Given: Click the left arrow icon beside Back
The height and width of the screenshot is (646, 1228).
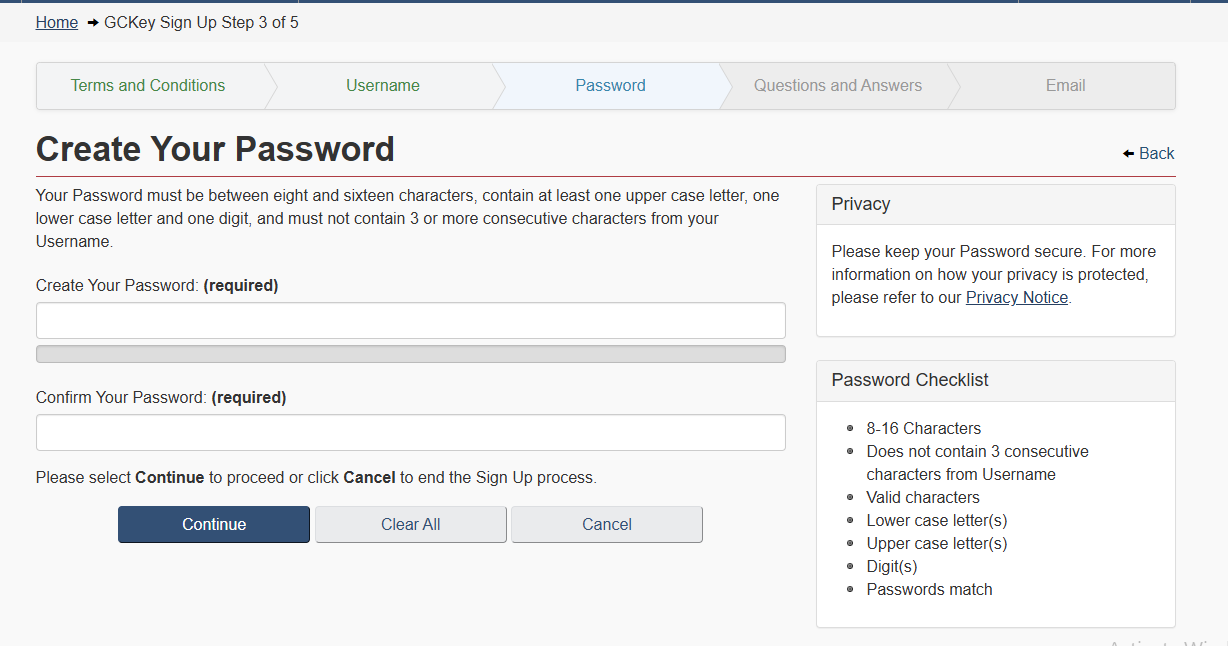Looking at the screenshot, I should tap(1128, 154).
